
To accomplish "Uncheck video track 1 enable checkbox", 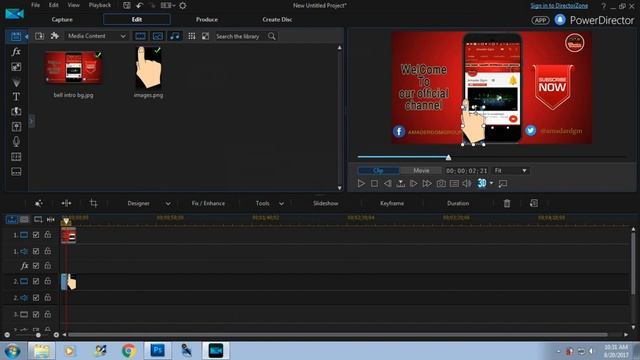I will click(36, 235).
